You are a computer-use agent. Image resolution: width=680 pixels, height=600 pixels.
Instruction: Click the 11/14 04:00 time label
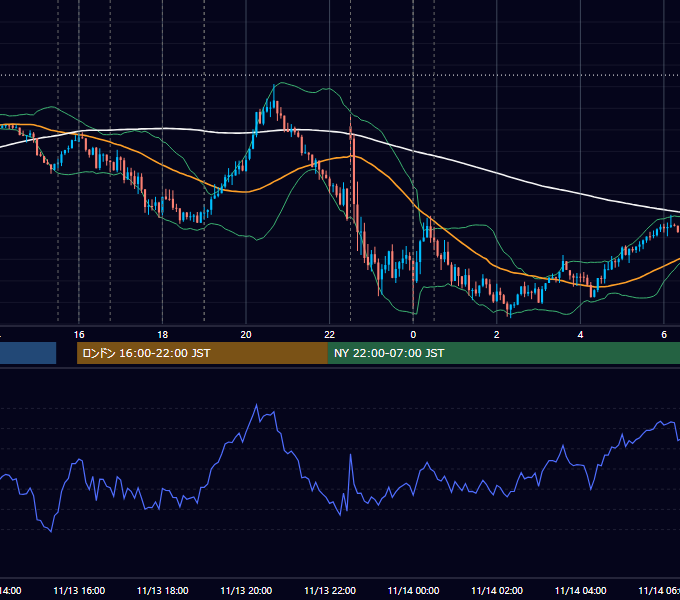[x=580, y=590]
